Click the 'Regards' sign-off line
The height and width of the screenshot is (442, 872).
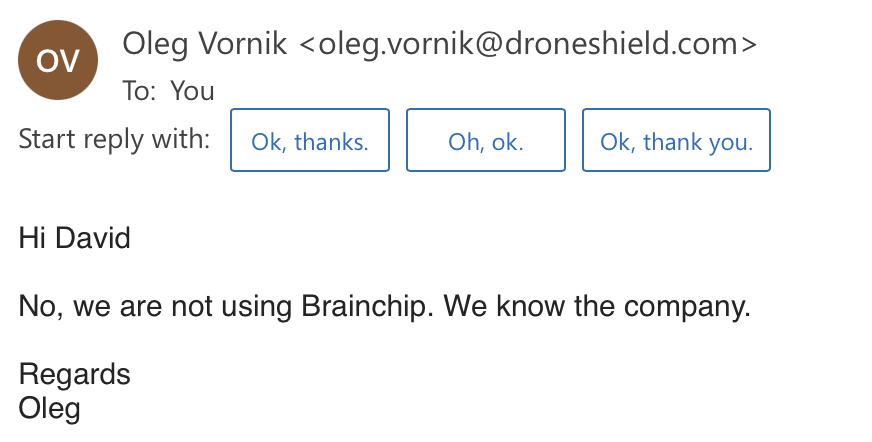pyautogui.click(x=75, y=374)
